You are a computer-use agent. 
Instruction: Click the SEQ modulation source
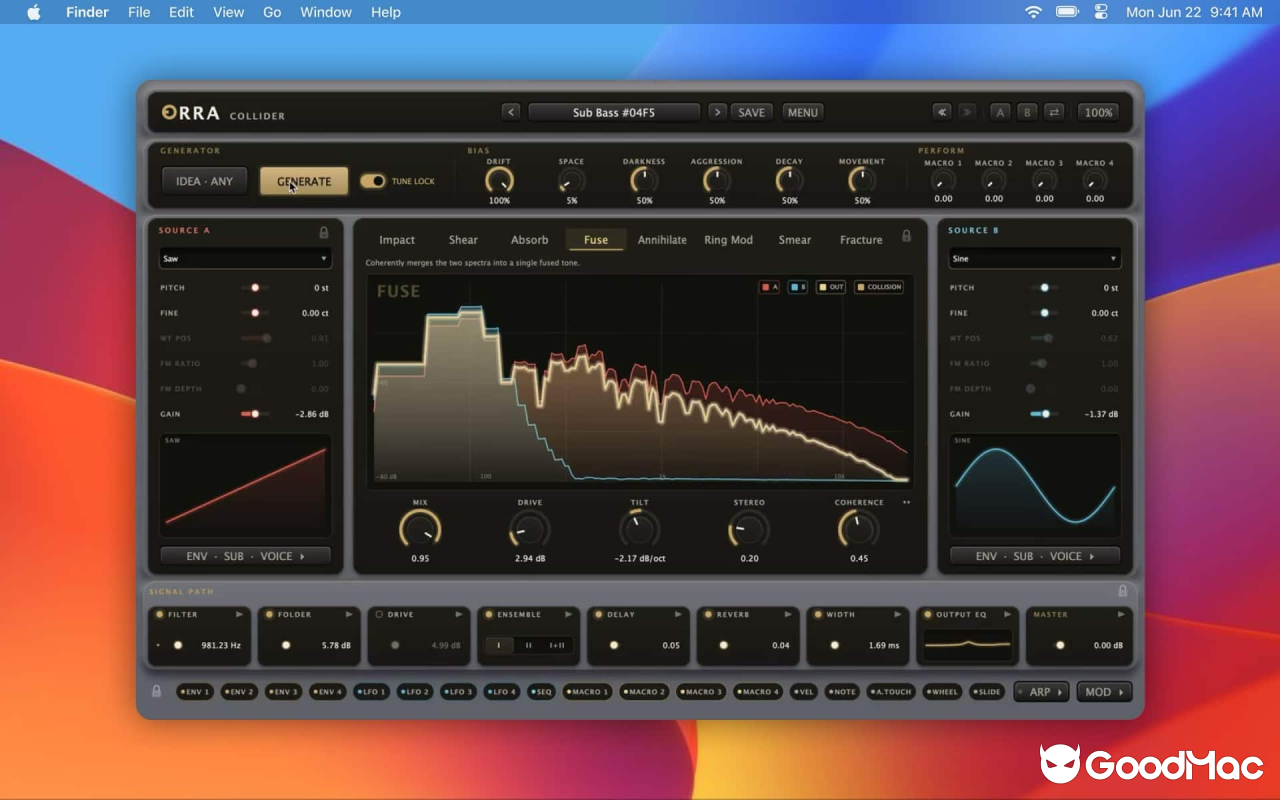(541, 691)
